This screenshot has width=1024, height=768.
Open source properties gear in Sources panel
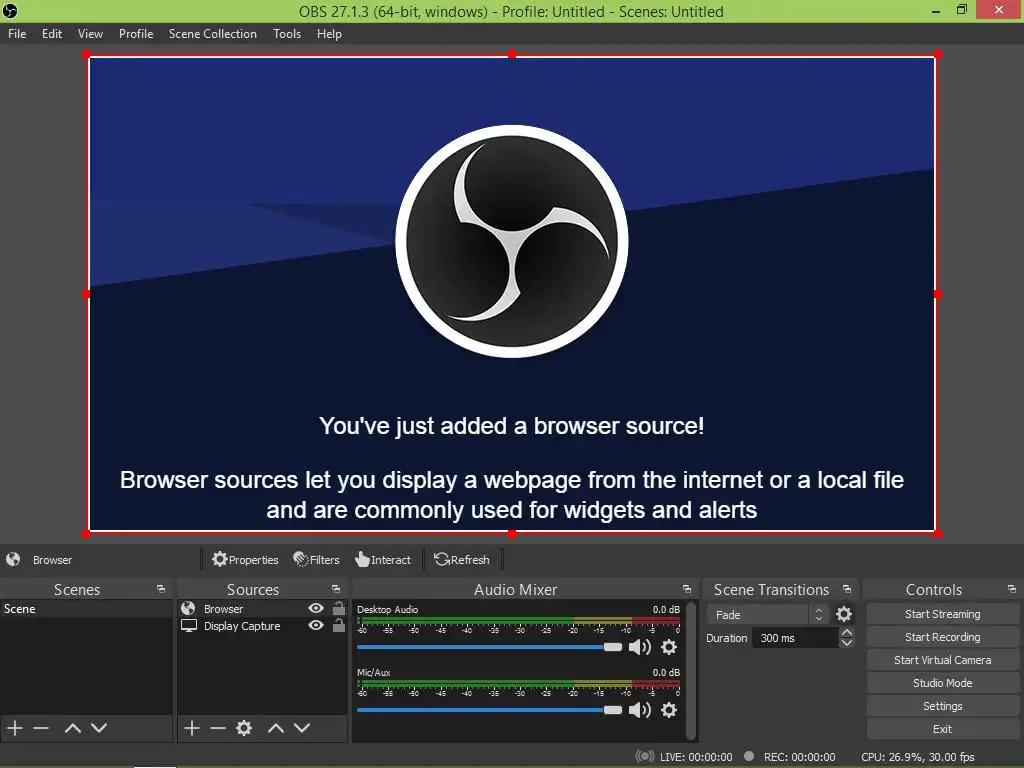244,728
